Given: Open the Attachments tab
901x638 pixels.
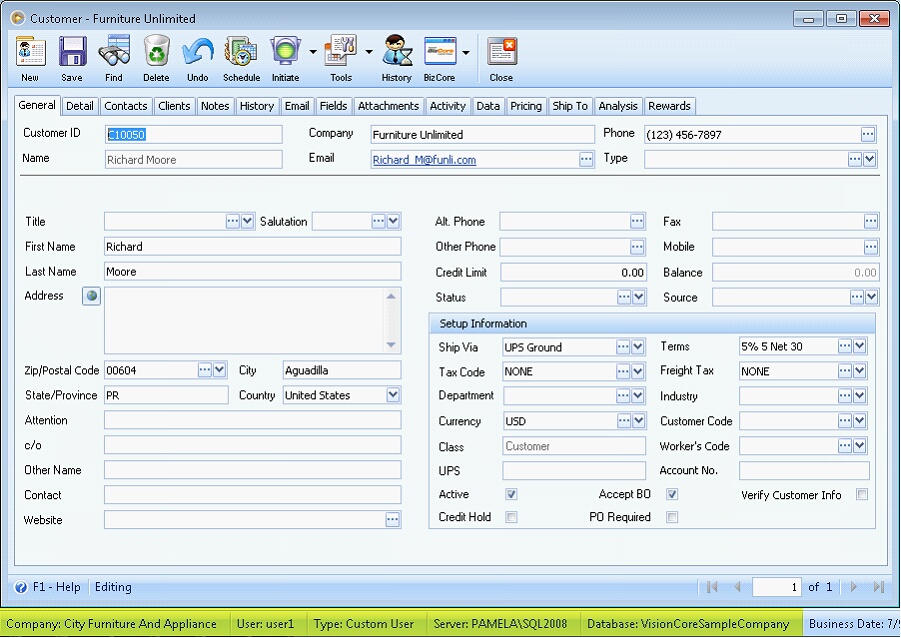Looking at the screenshot, I should (x=388, y=106).
